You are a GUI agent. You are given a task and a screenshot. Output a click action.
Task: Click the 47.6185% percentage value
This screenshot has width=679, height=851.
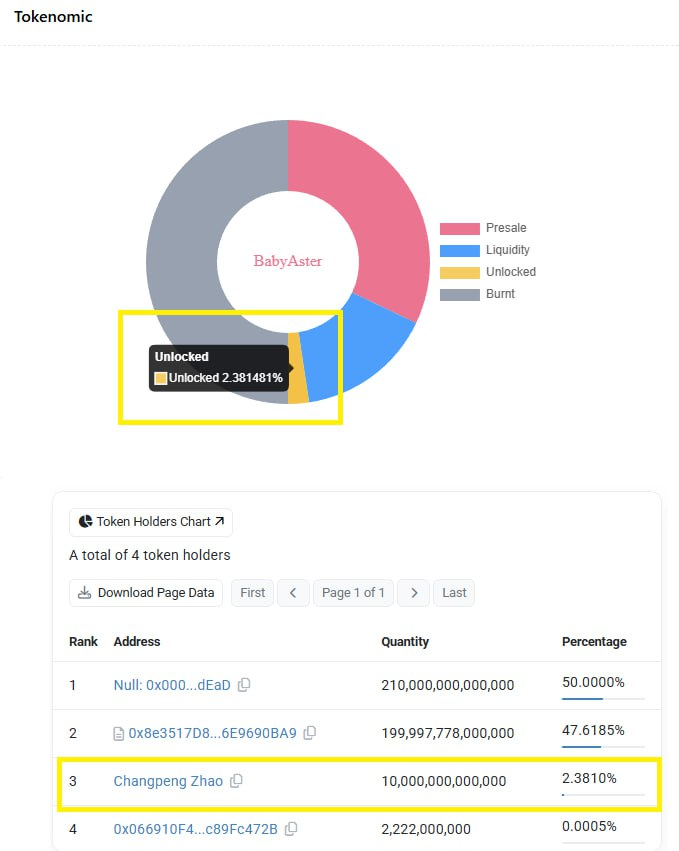(593, 730)
